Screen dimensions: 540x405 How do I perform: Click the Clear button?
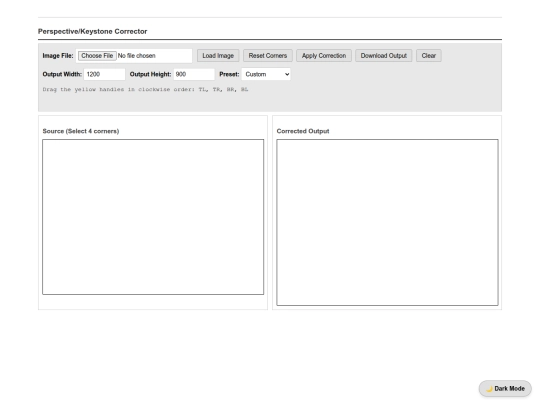coord(429,56)
